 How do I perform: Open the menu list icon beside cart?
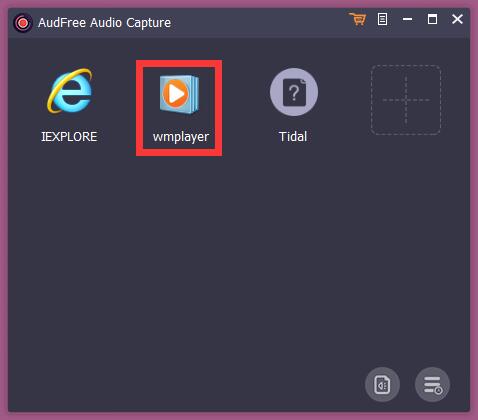(x=382, y=19)
